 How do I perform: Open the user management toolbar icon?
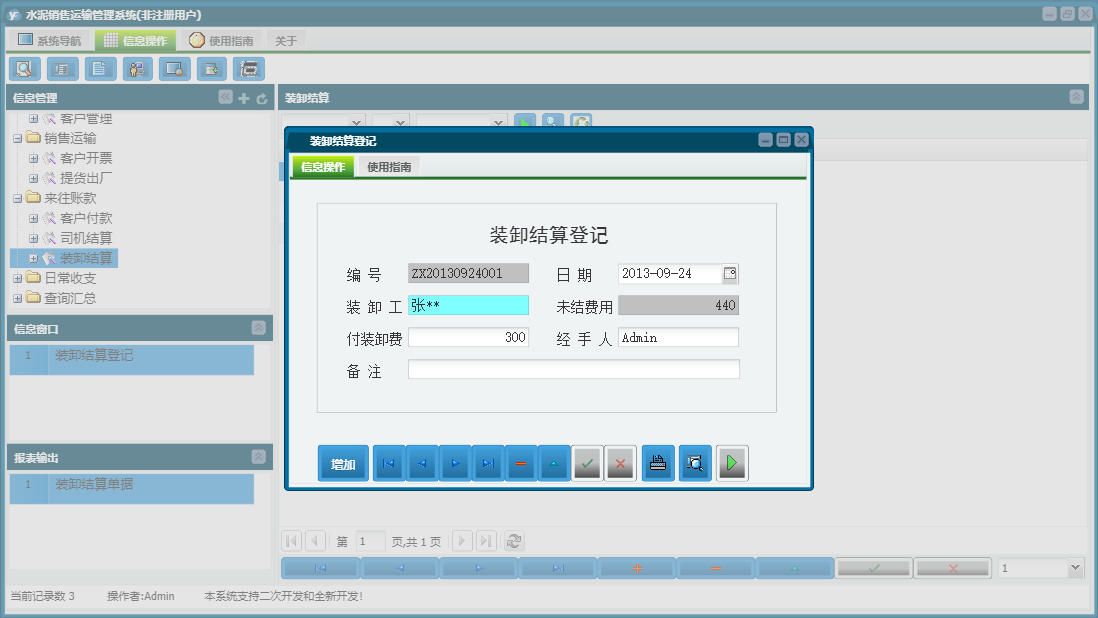136,69
